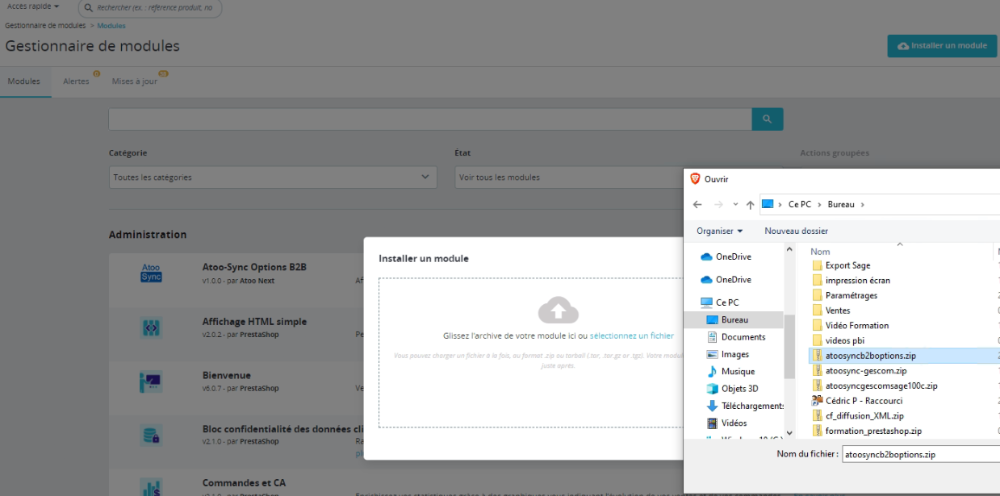Click the cloud upload icon in dialog
The image size is (1000, 496).
(x=558, y=310)
